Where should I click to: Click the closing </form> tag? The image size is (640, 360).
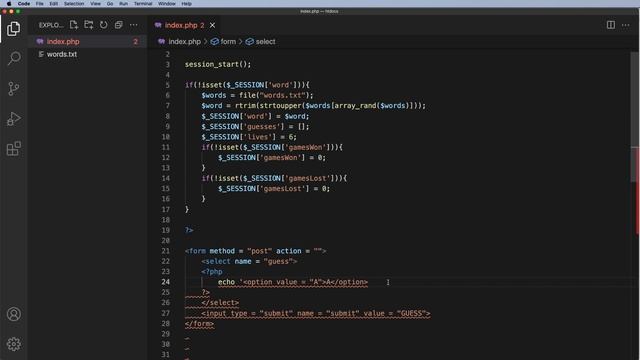point(199,324)
